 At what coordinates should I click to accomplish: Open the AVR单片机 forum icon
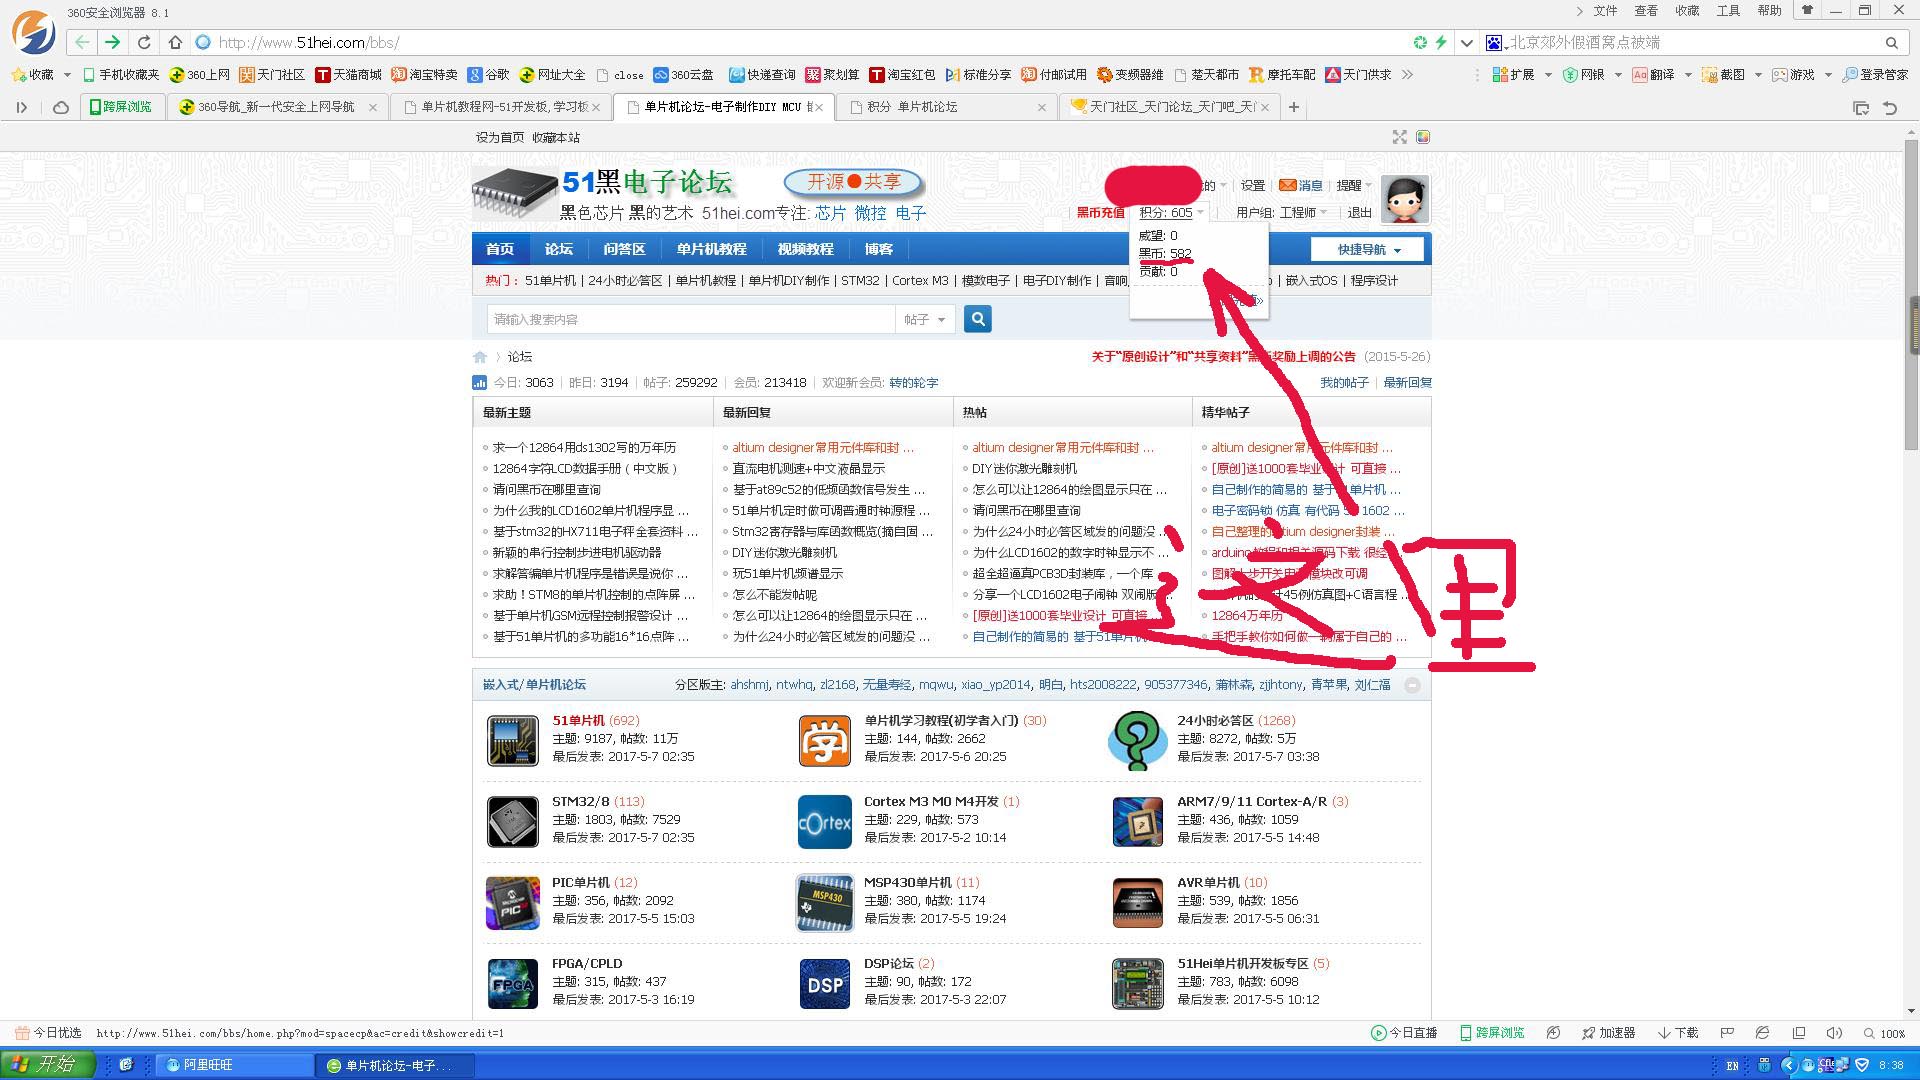click(x=1137, y=902)
